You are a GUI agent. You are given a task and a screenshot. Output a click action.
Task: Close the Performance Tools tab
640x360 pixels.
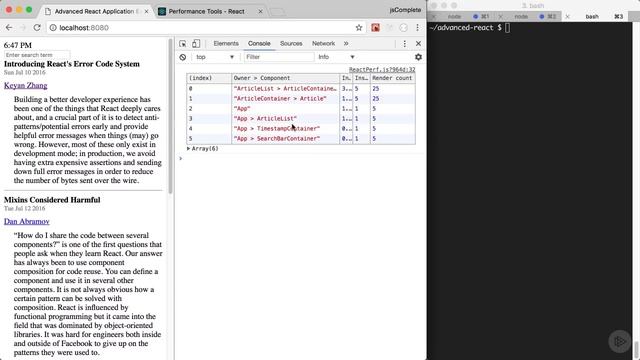tap(260, 11)
